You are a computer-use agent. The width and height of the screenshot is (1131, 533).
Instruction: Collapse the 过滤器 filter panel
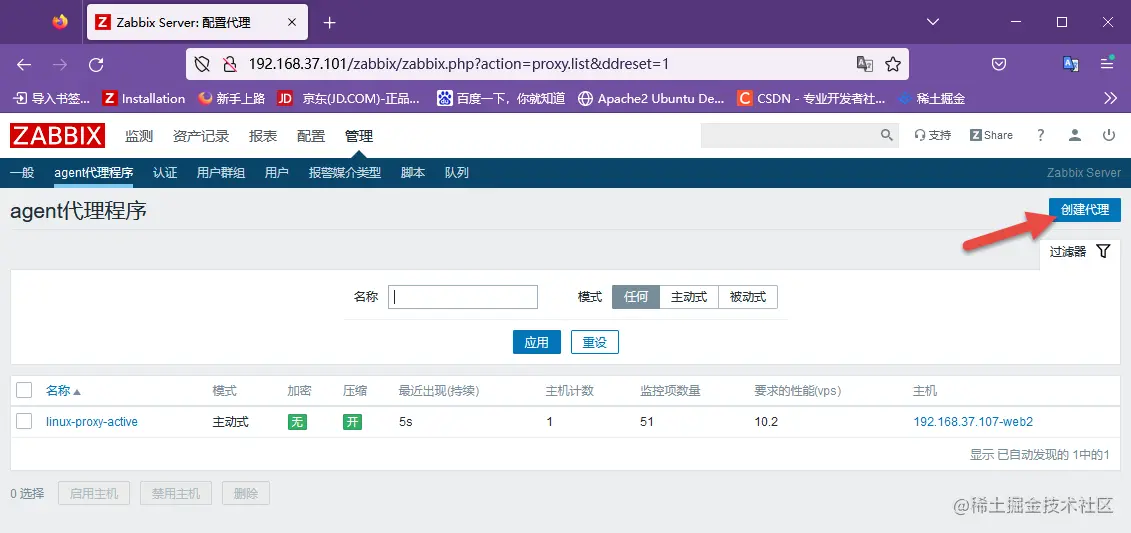tap(1080, 252)
